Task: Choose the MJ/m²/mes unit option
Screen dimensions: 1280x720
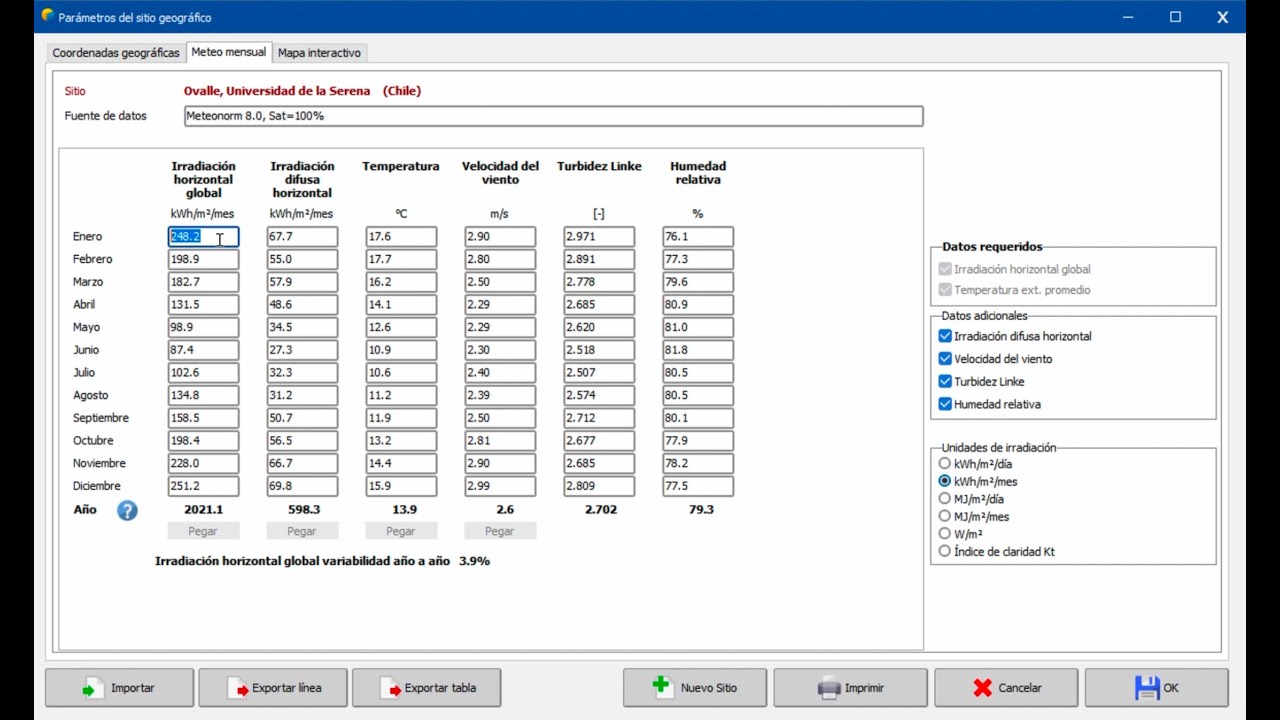Action: [945, 516]
